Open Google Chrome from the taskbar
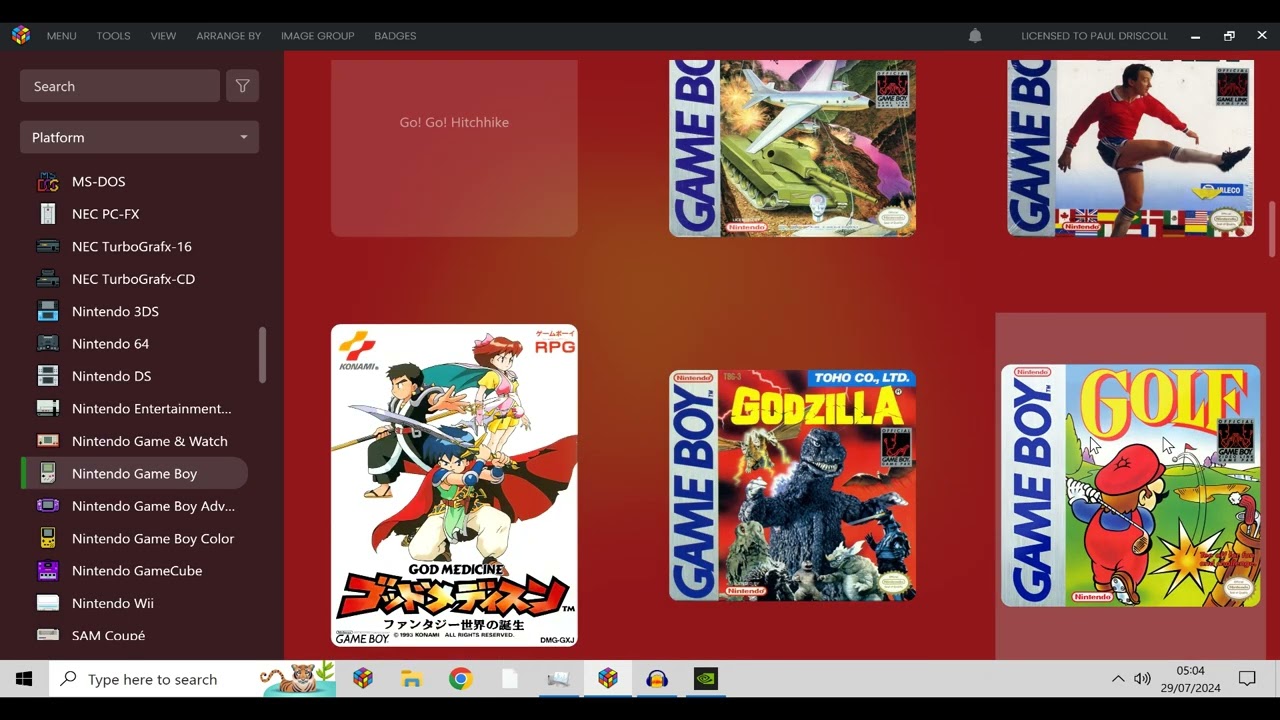Image resolution: width=1280 pixels, height=720 pixels. (460, 679)
